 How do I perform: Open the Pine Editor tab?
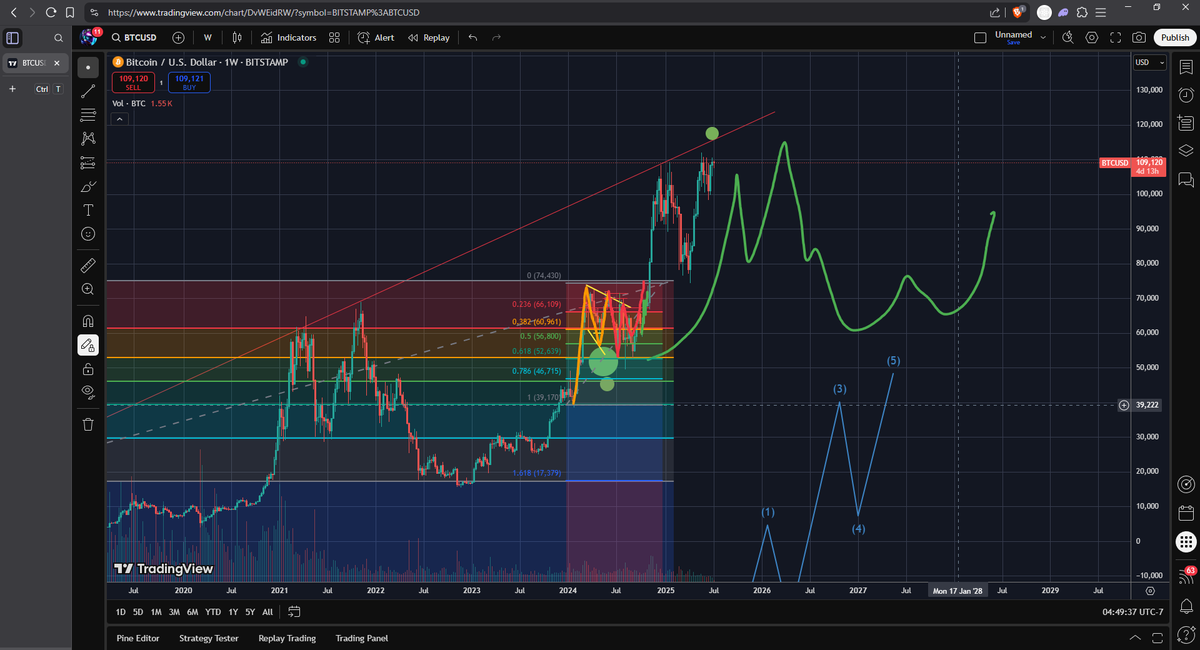[138, 638]
